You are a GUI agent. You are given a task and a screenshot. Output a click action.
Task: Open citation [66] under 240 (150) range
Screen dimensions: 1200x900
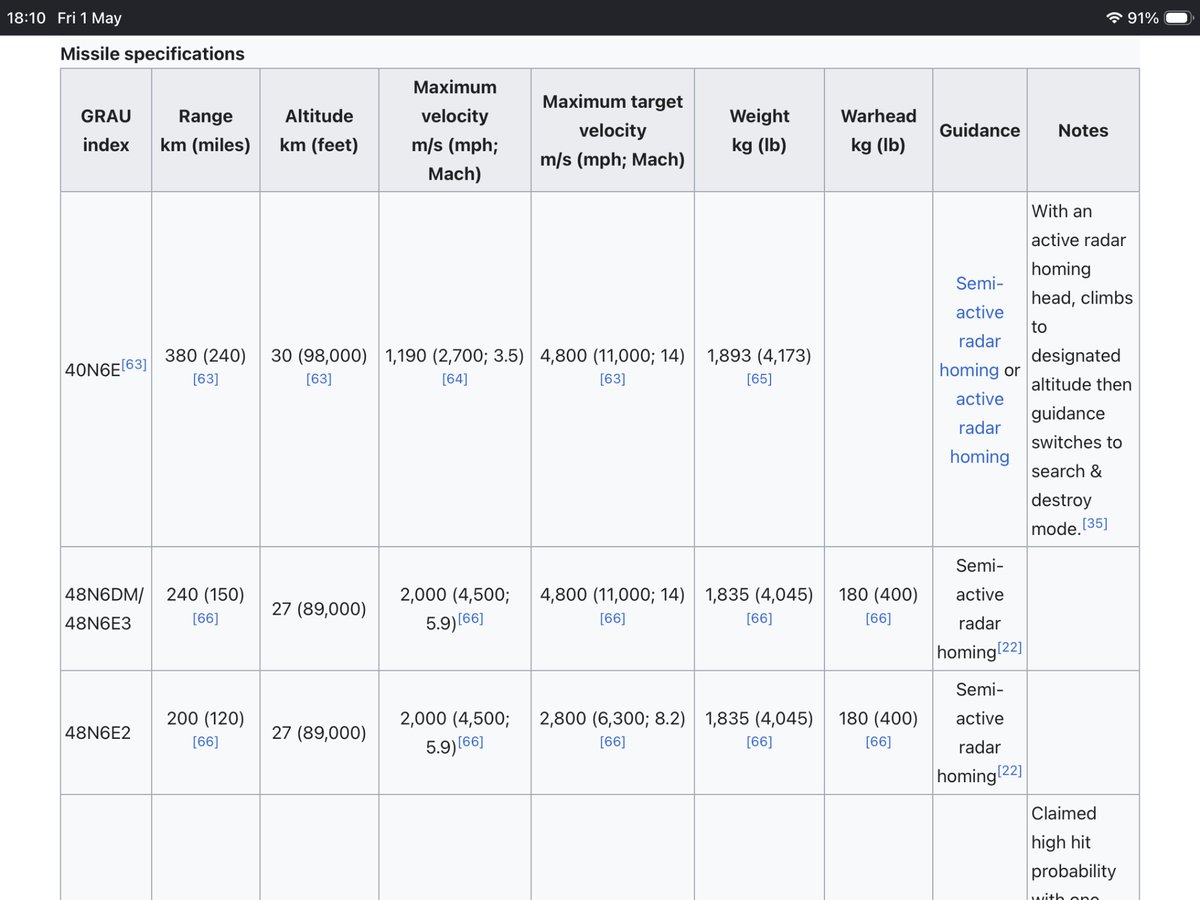point(205,618)
